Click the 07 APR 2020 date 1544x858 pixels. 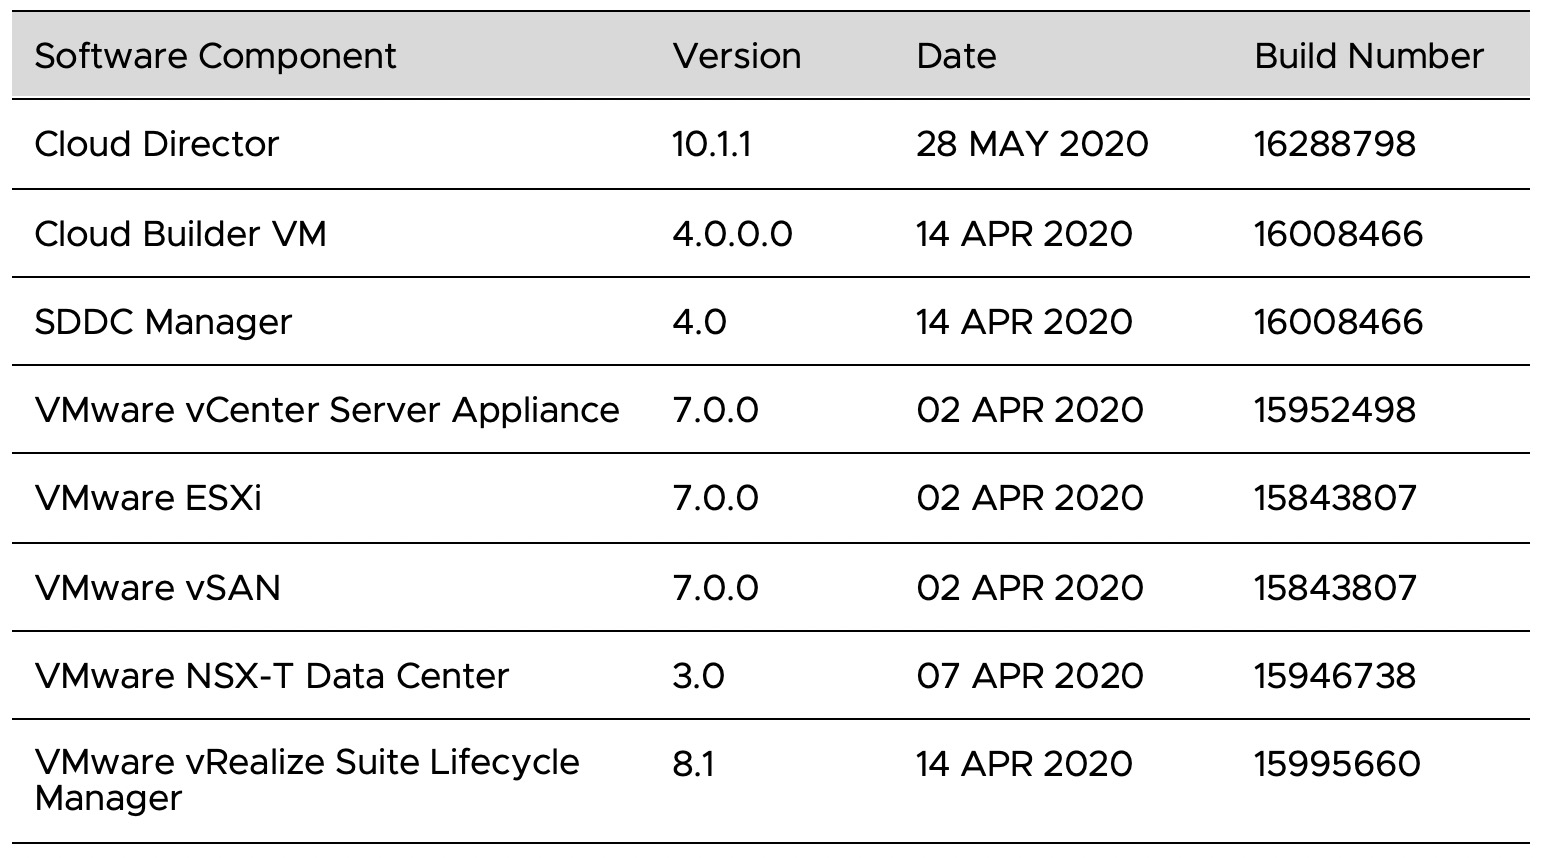pos(1029,676)
